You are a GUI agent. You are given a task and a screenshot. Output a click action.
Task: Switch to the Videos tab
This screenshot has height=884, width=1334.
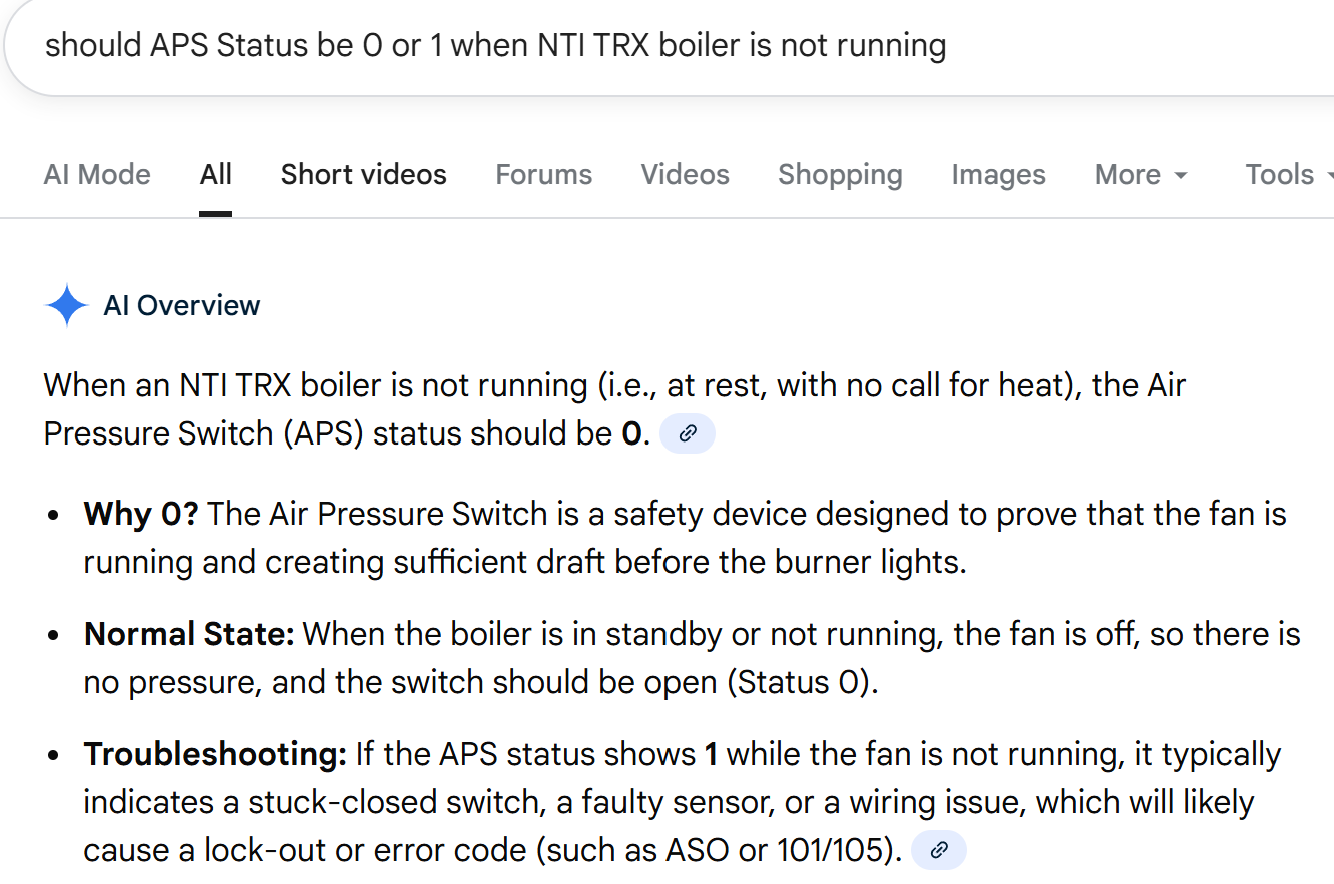click(x=684, y=174)
